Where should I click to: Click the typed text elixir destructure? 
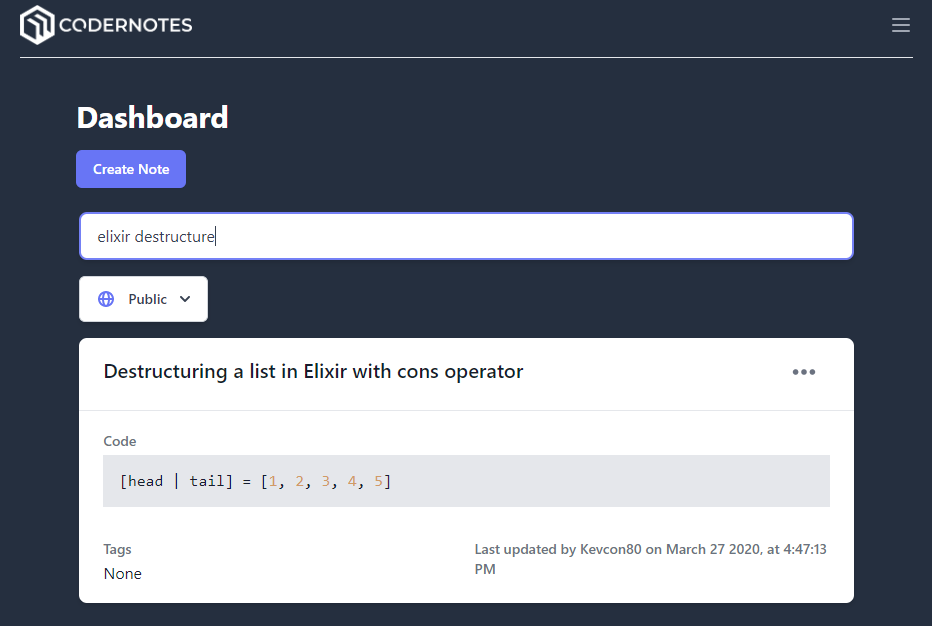[156, 237]
